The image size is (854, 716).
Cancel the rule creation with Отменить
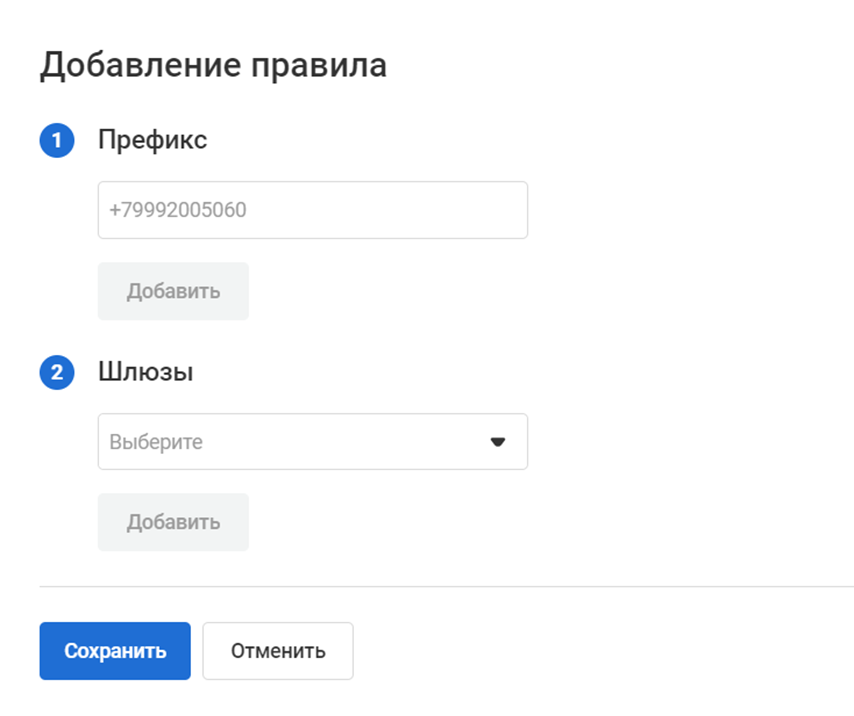tap(278, 651)
